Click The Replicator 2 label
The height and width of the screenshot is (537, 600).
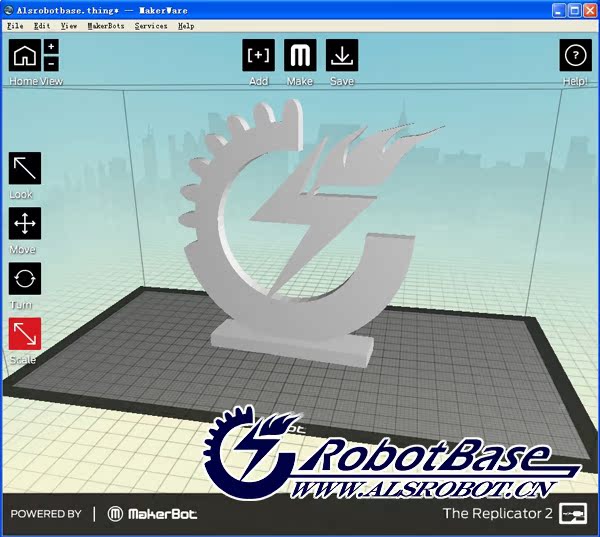tap(497, 513)
